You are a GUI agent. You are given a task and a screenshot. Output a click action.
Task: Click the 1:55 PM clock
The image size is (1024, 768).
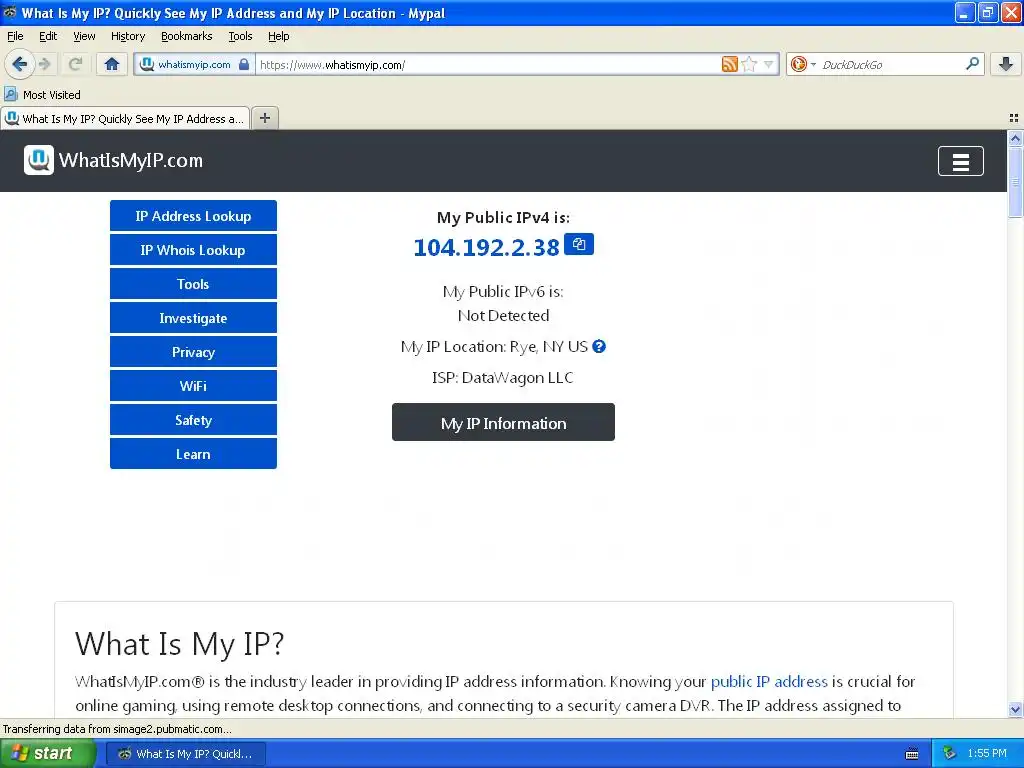tap(987, 754)
